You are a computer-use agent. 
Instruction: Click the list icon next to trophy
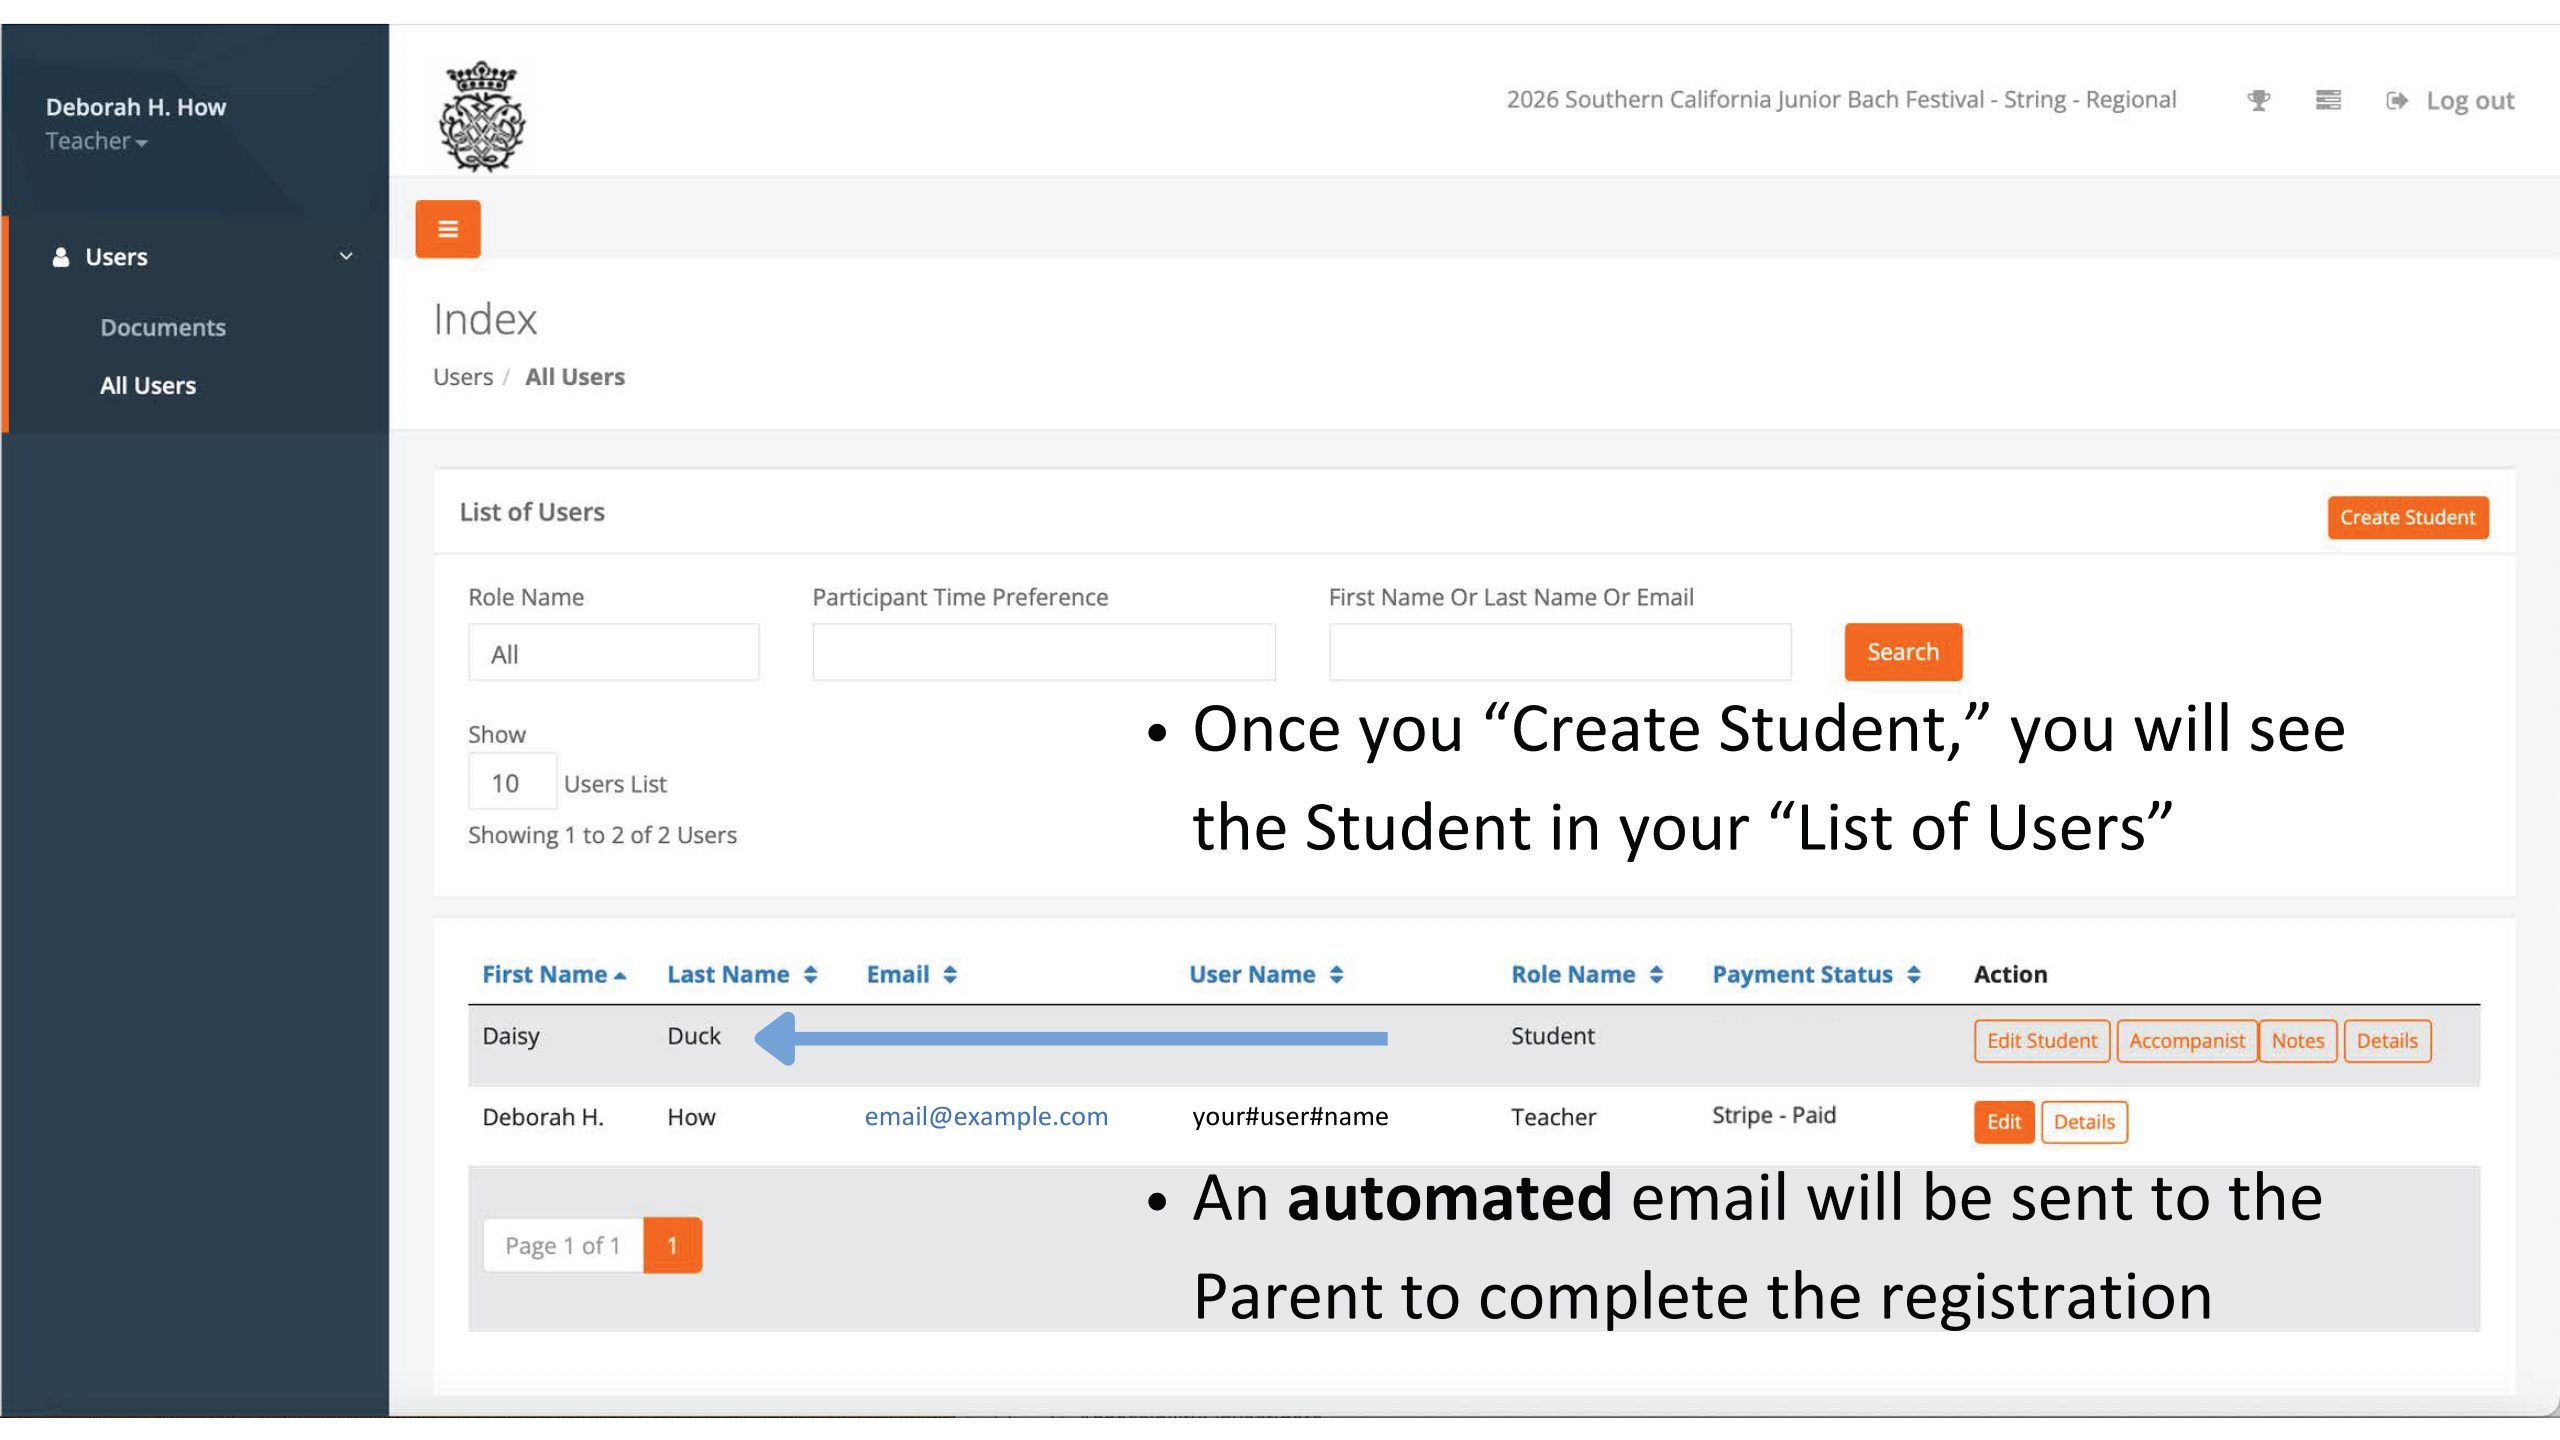[x=2328, y=100]
